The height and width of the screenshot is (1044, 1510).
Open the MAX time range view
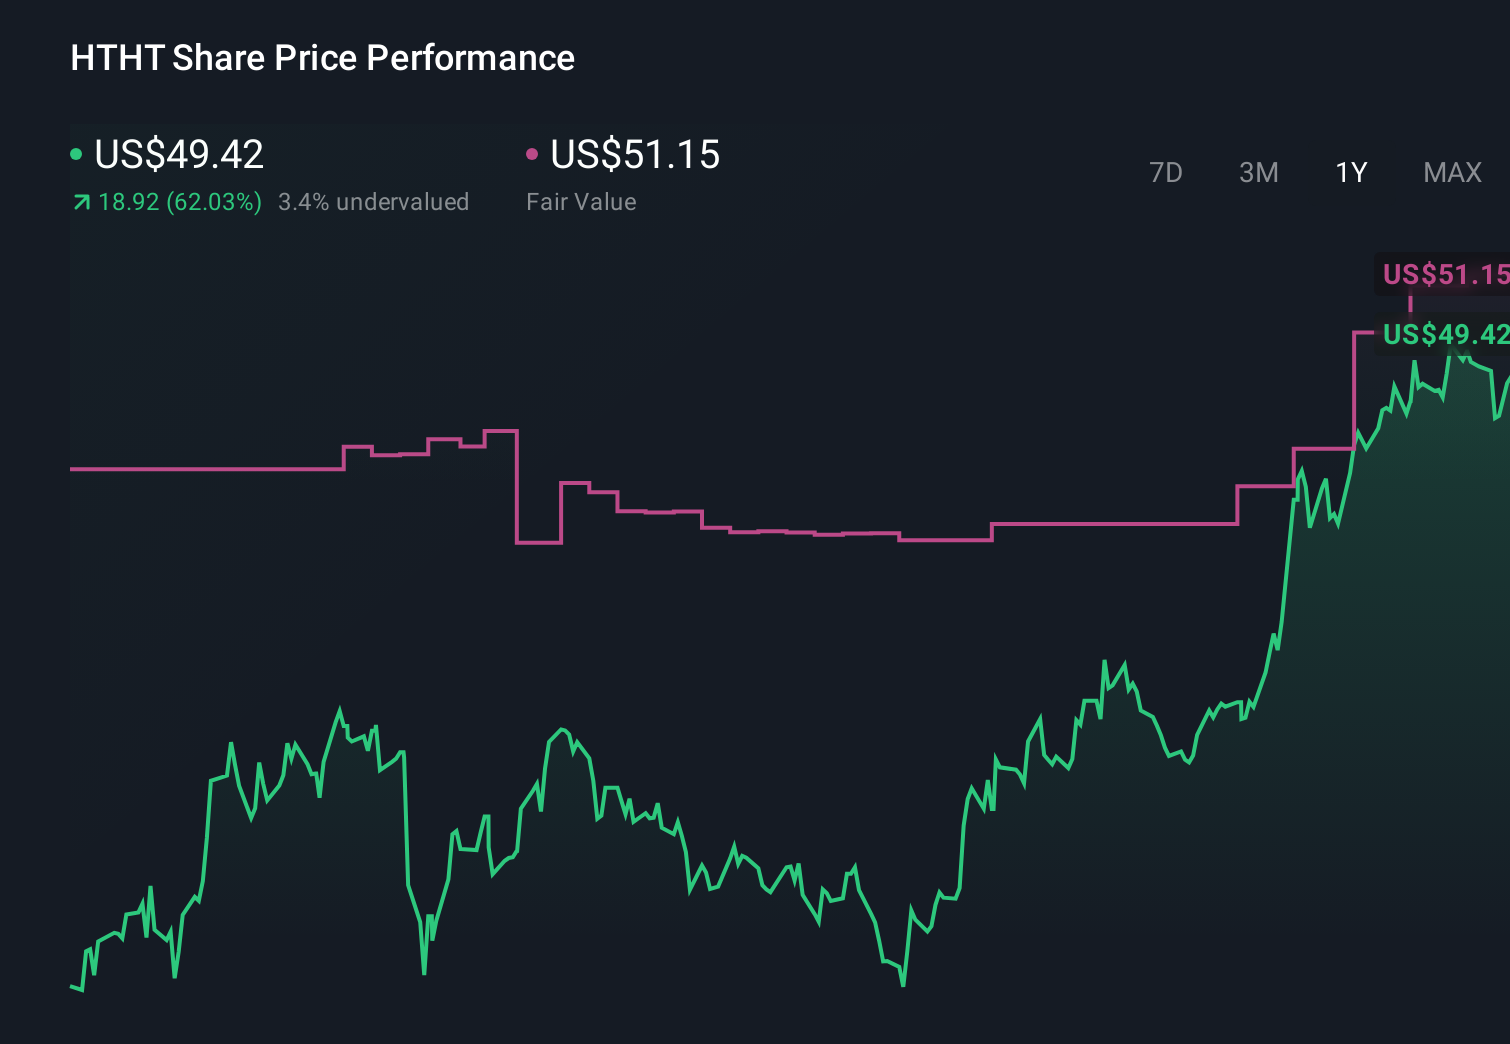click(1451, 172)
